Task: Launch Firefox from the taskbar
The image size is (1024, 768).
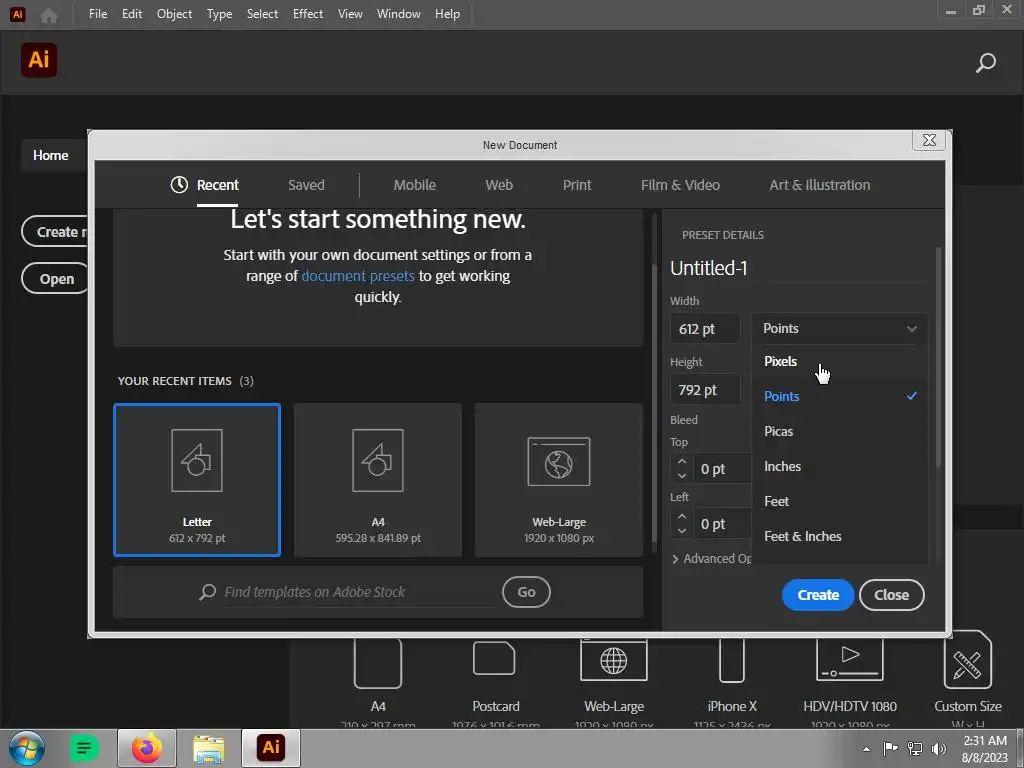Action: (x=147, y=748)
